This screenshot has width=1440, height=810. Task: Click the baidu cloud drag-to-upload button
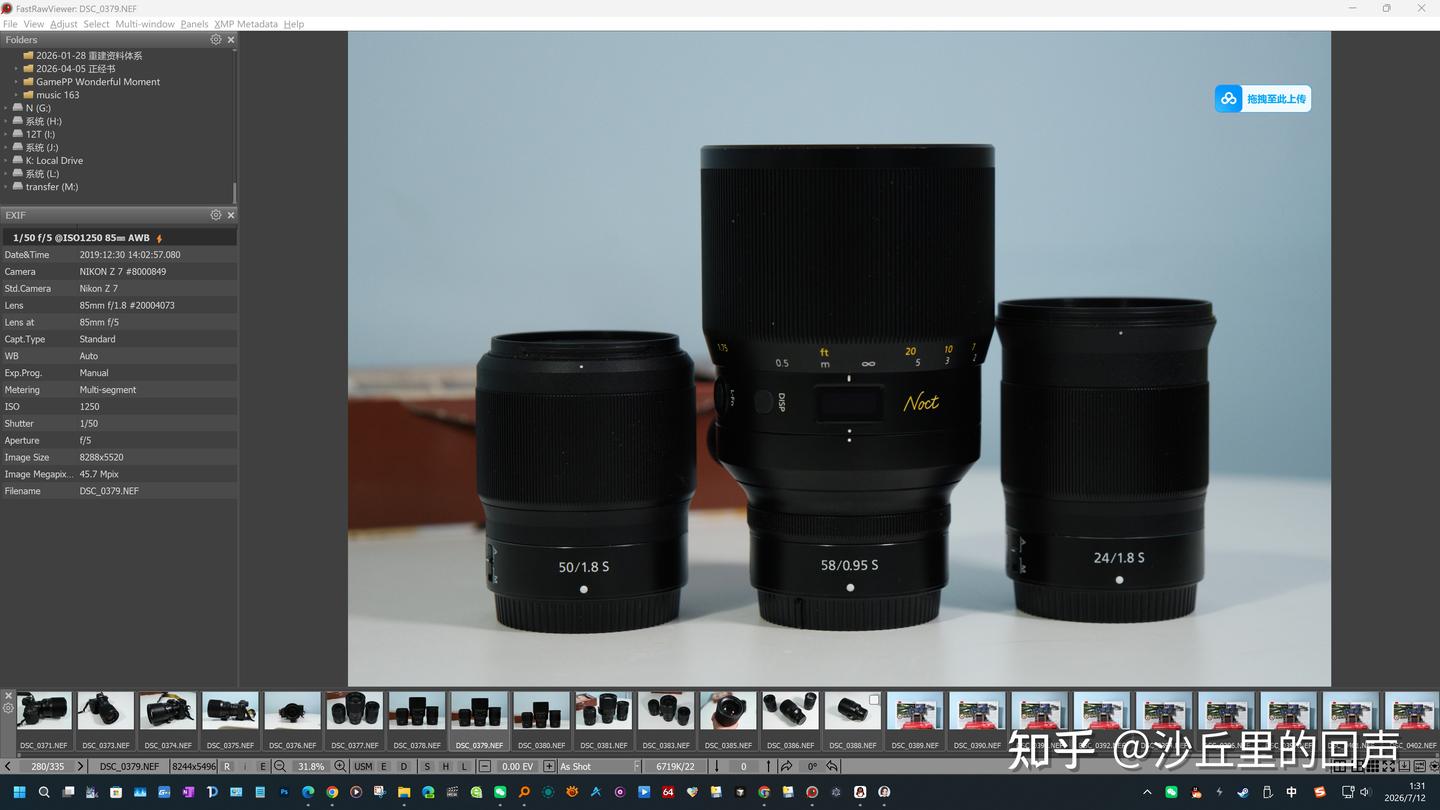(1262, 98)
